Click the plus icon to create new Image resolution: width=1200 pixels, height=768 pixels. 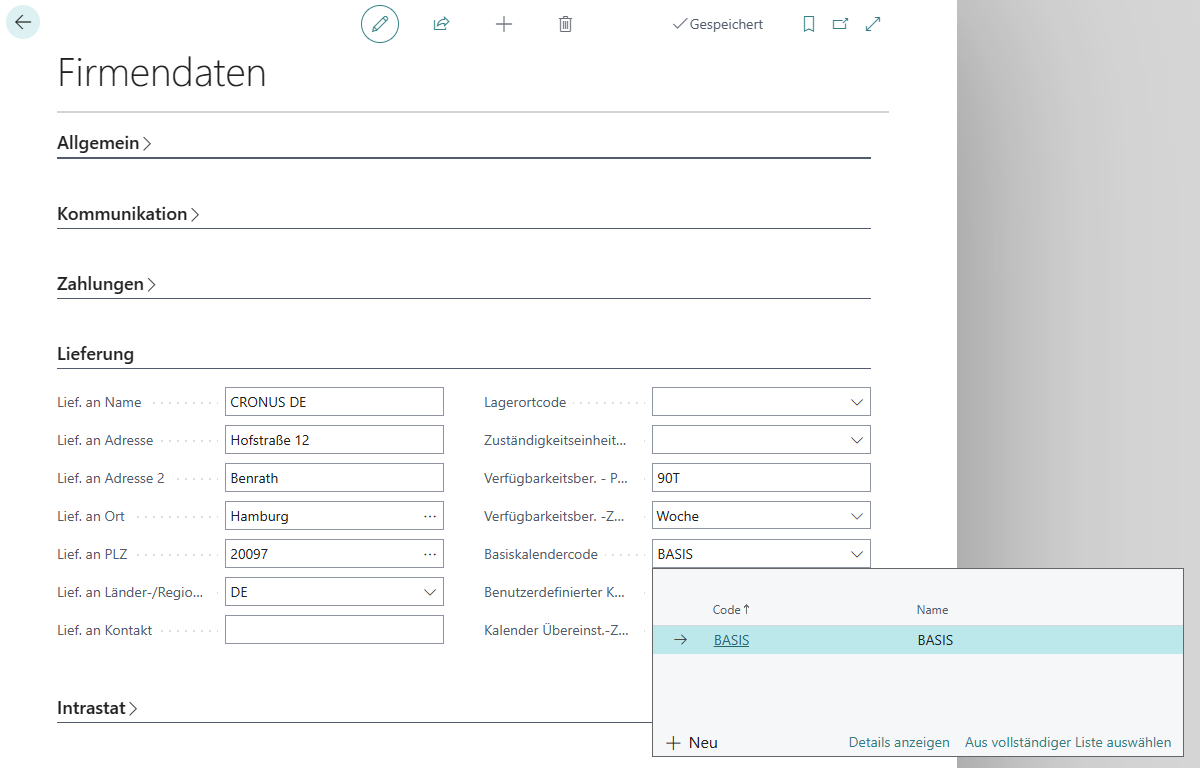click(504, 24)
